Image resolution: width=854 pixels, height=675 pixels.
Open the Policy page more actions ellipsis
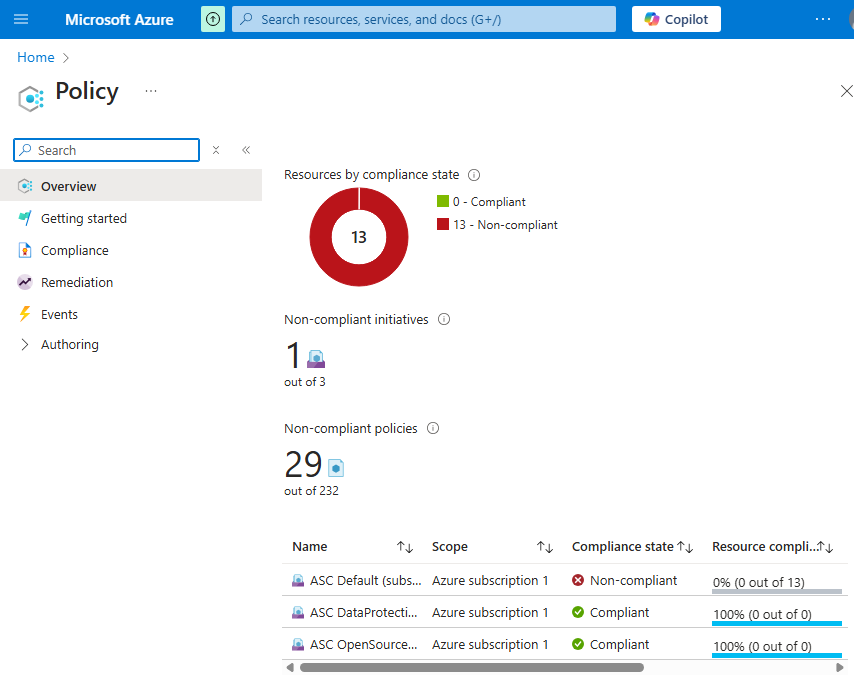[151, 91]
